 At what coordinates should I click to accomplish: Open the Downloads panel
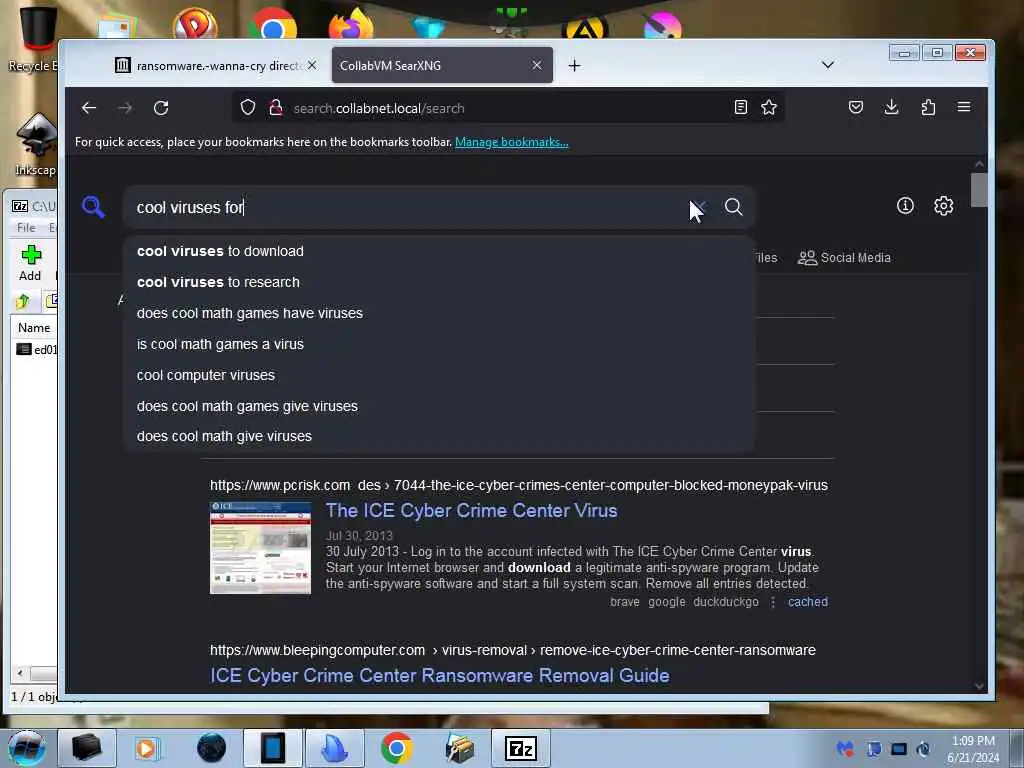point(891,107)
